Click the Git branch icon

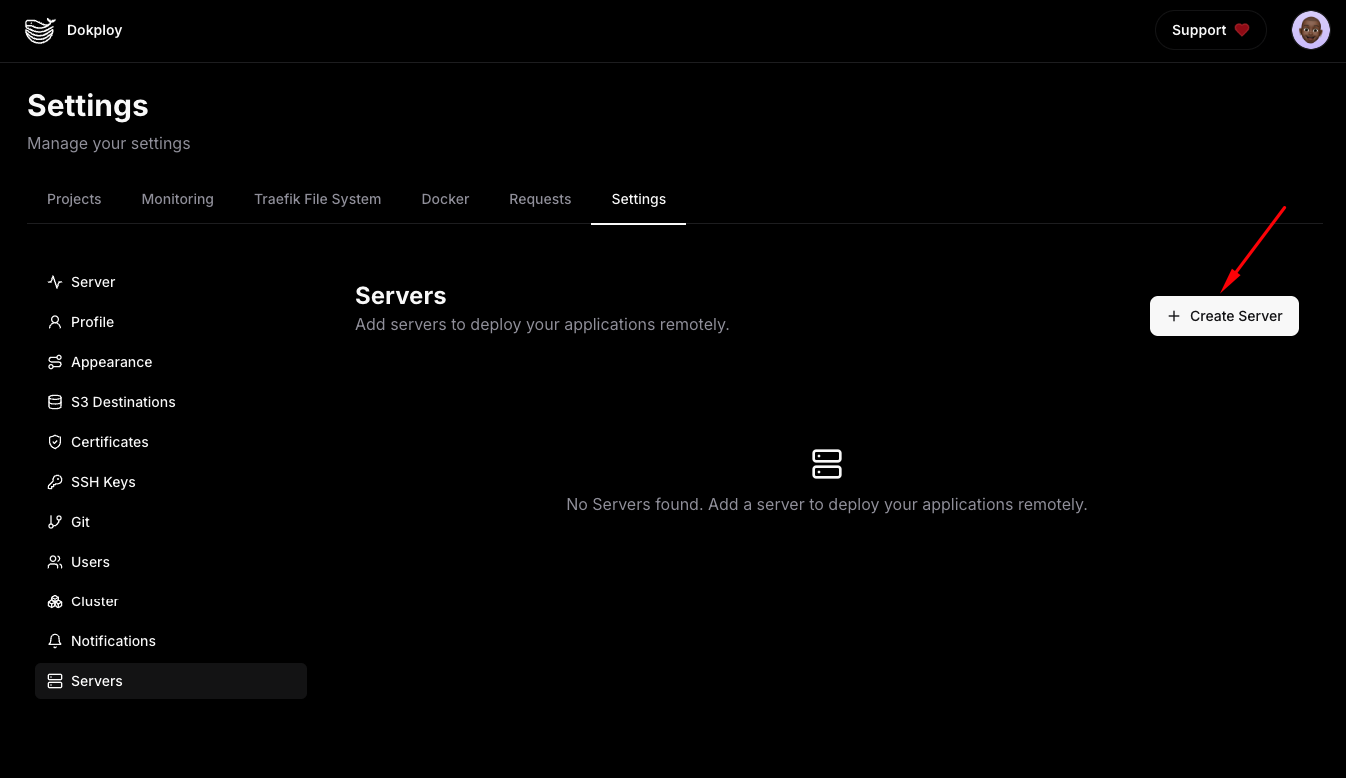click(55, 522)
